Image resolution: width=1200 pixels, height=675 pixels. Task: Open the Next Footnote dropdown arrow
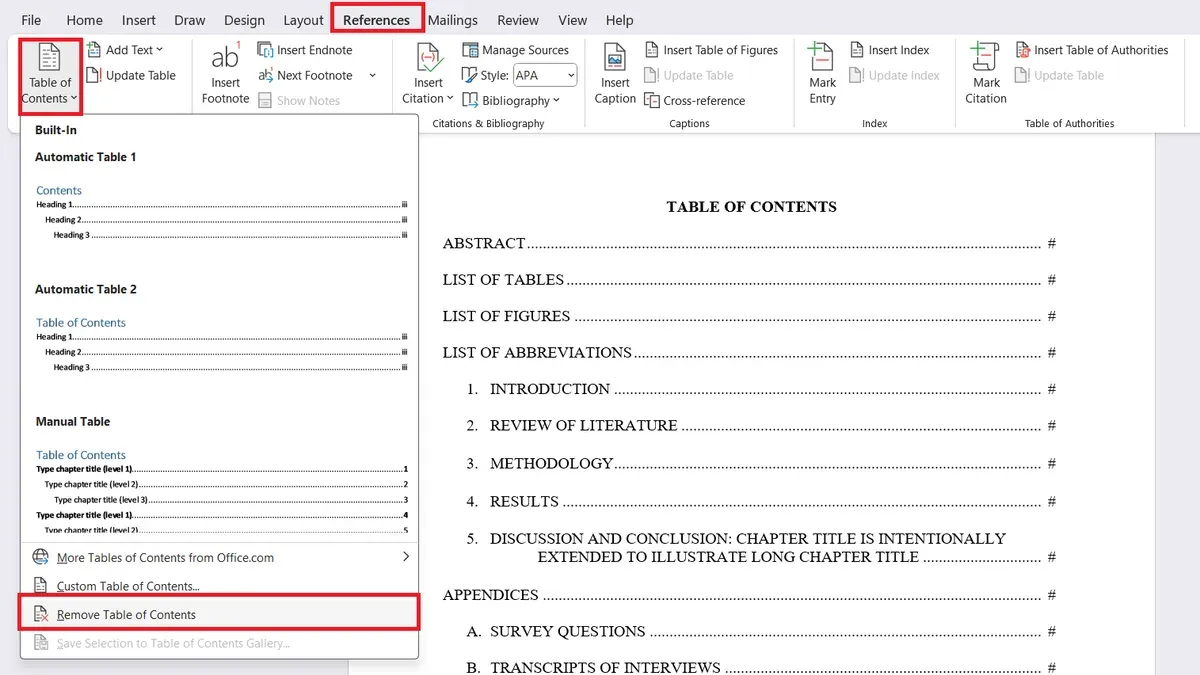[x=373, y=75]
